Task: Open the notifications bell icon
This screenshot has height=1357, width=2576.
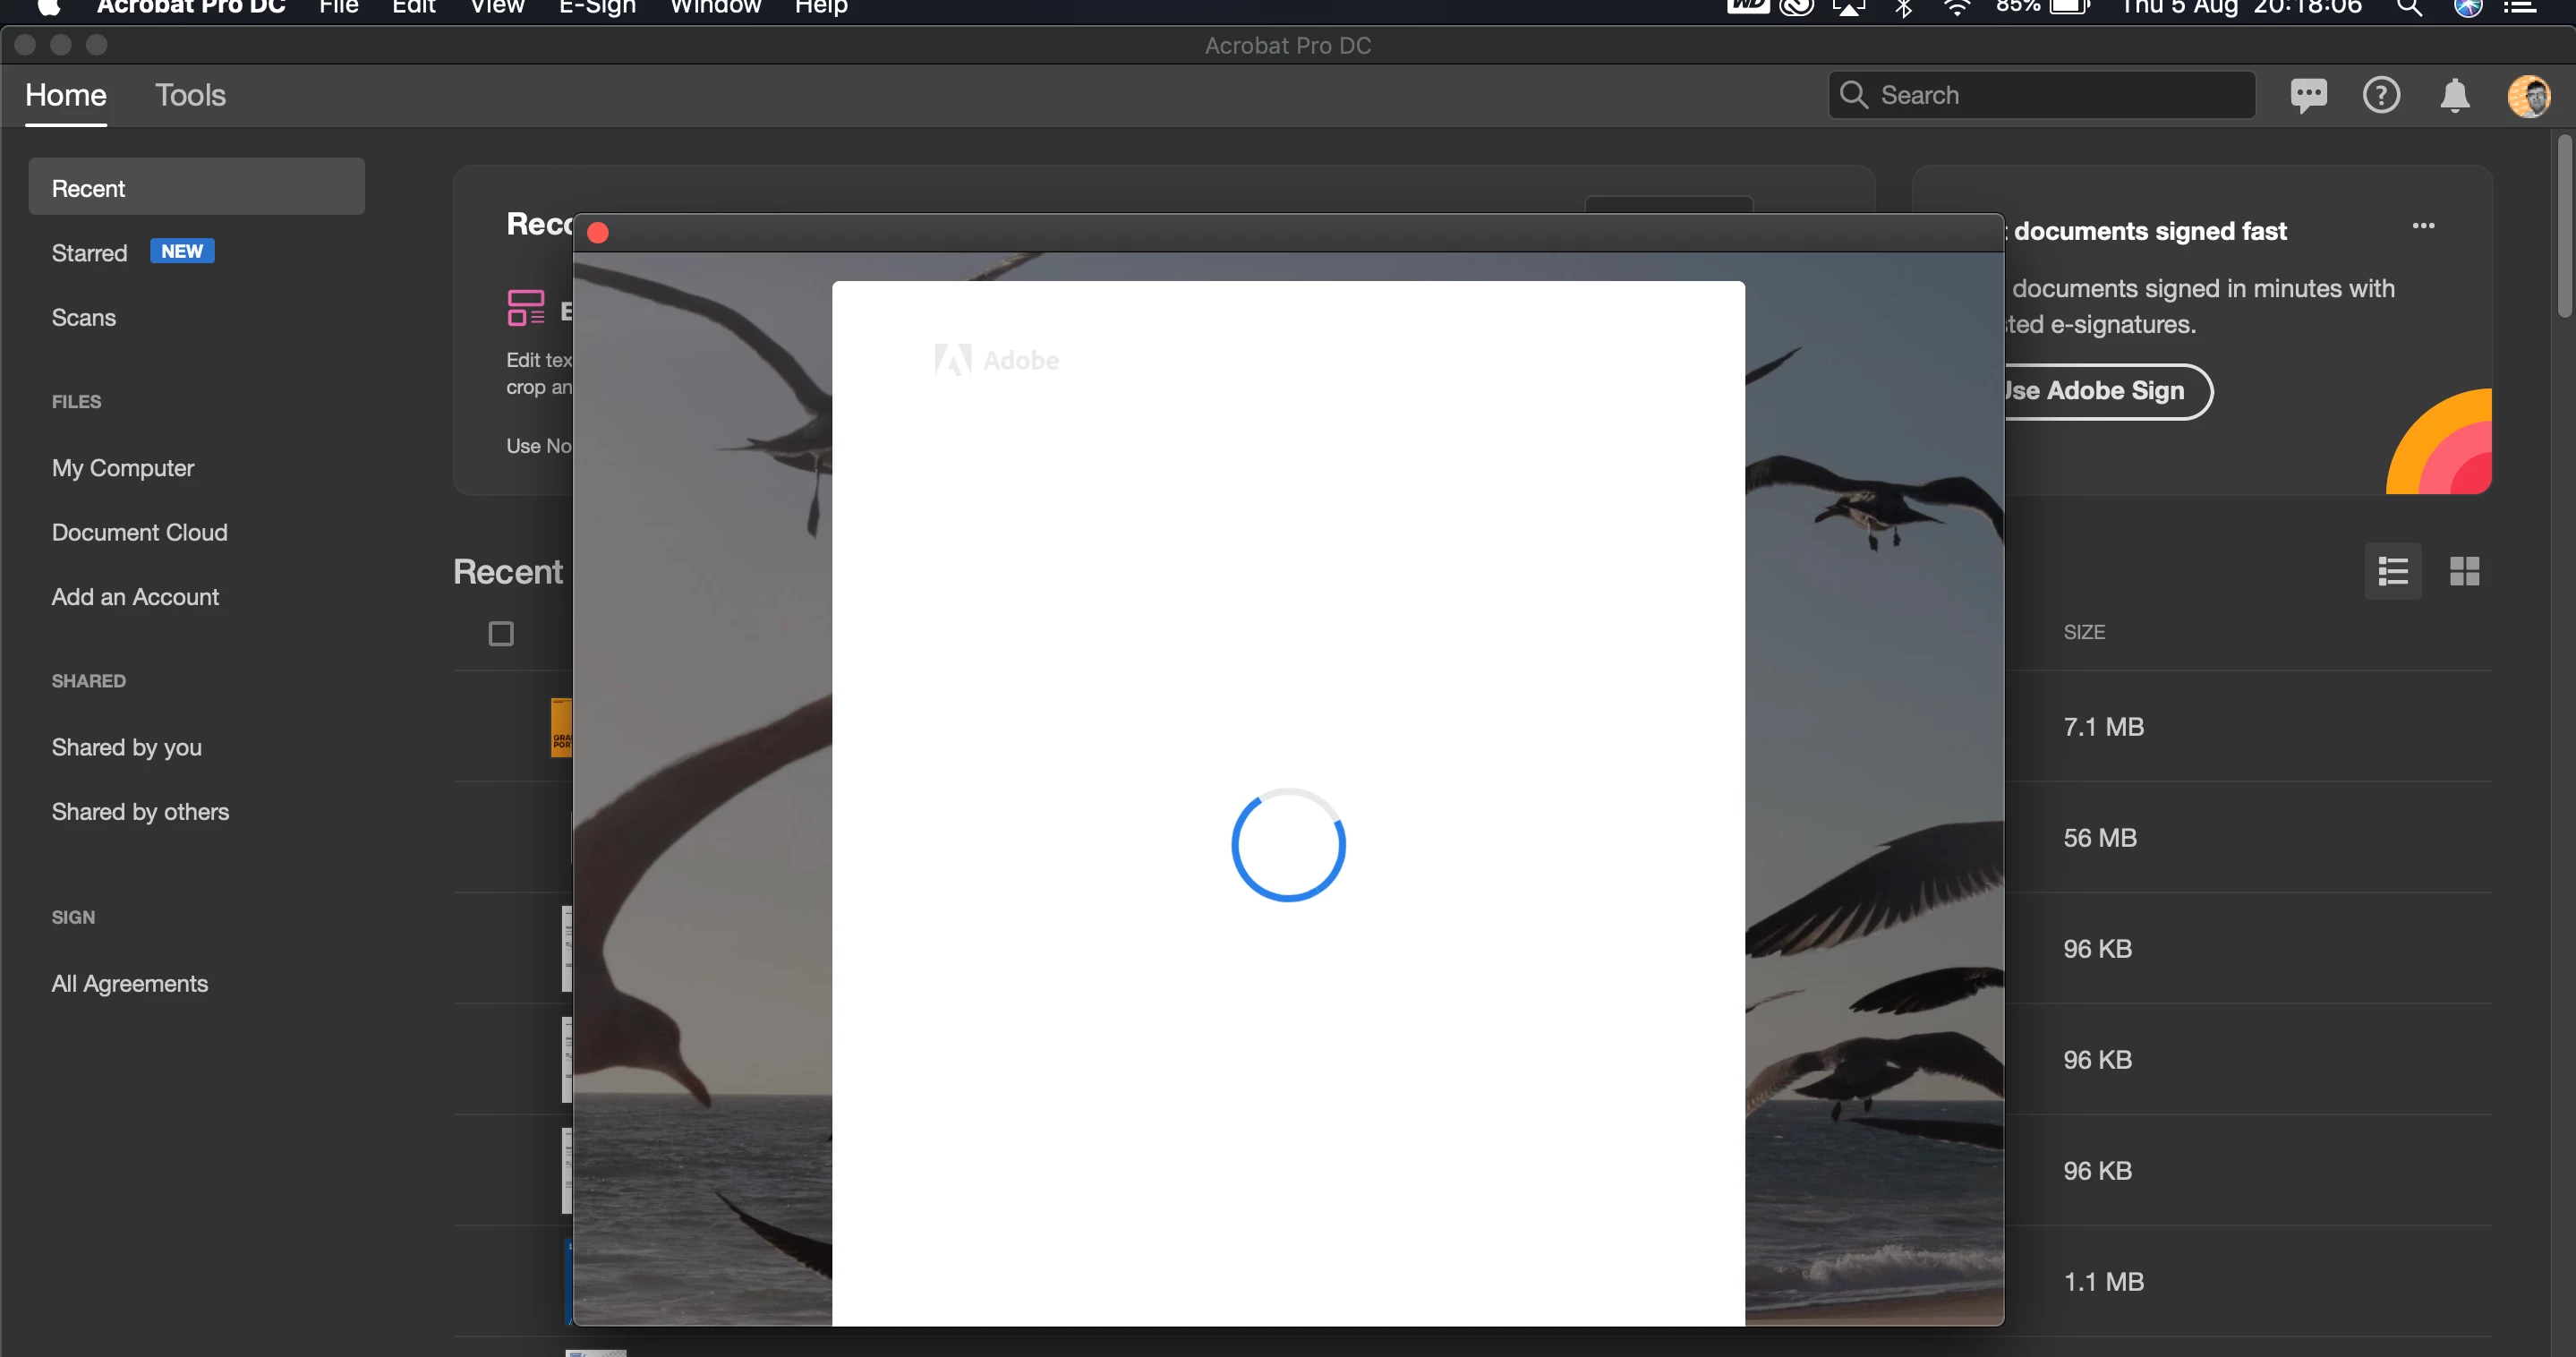Action: [2455, 96]
